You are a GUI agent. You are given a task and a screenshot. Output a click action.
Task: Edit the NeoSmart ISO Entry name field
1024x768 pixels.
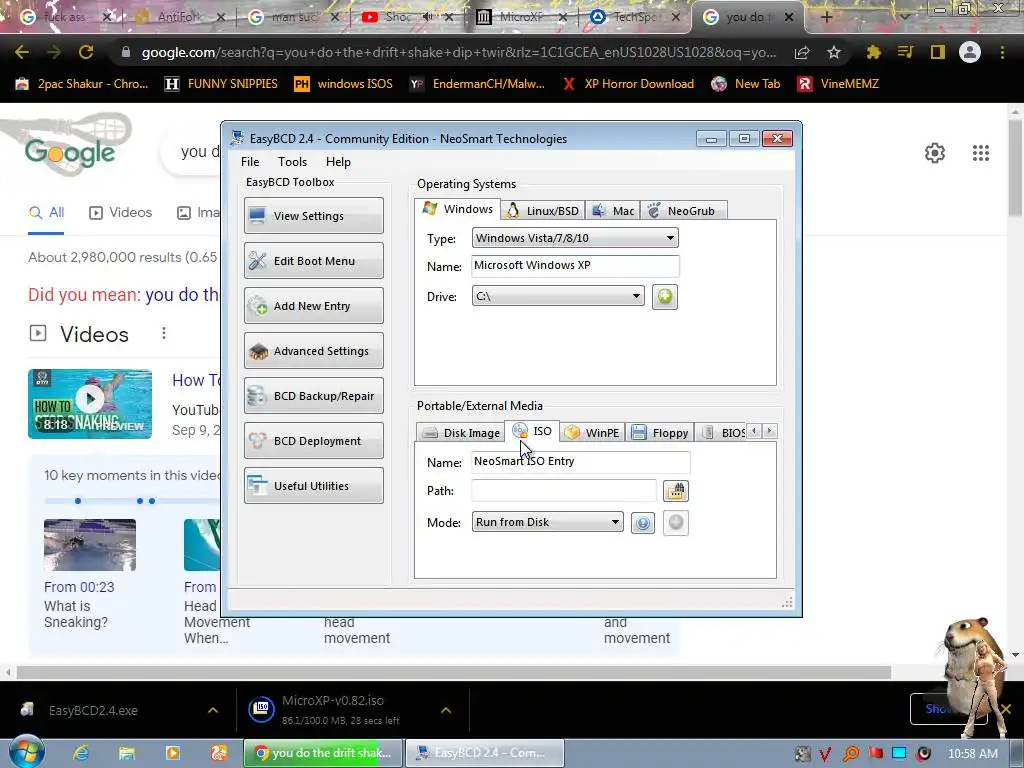(580, 461)
